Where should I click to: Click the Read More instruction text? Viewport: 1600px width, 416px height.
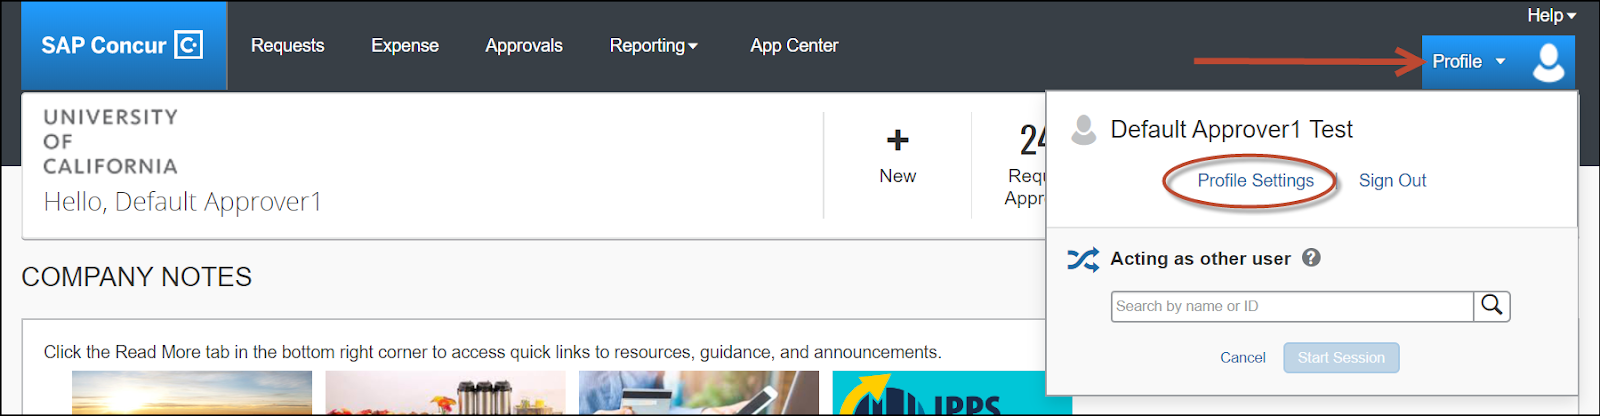492,352
